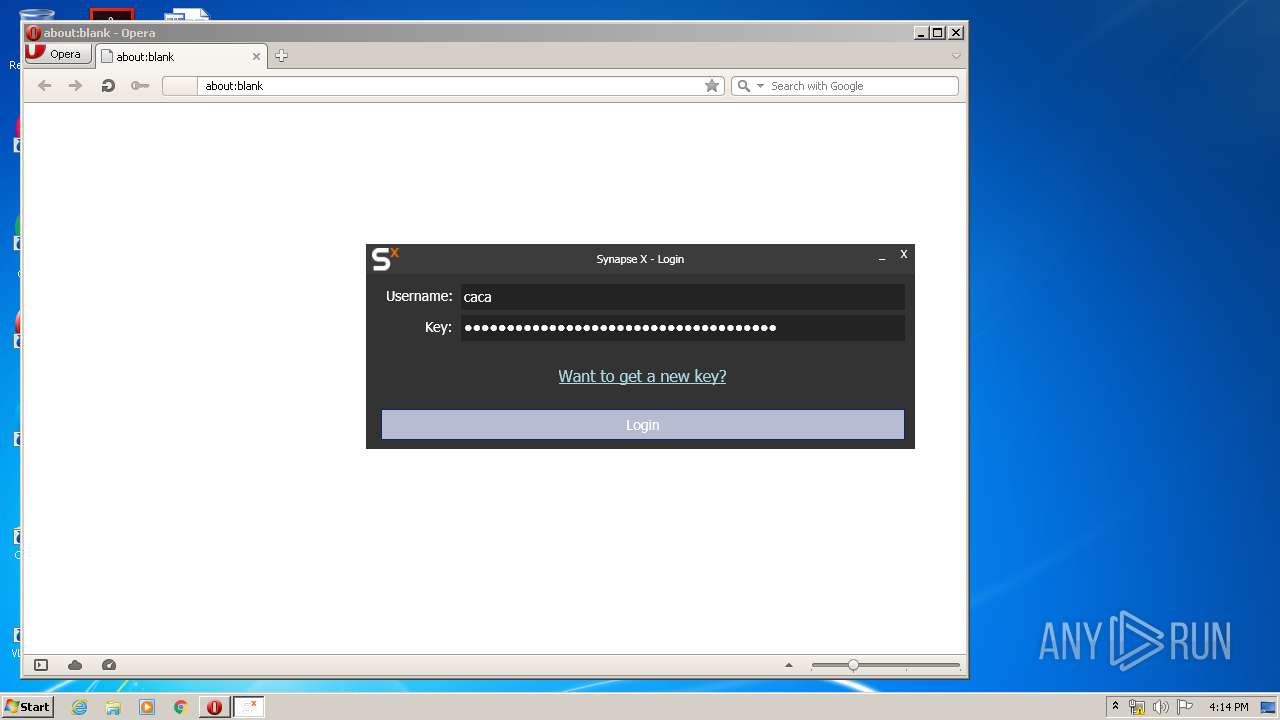Bookmark page with the star icon
This screenshot has width=1280, height=720.
pos(712,86)
